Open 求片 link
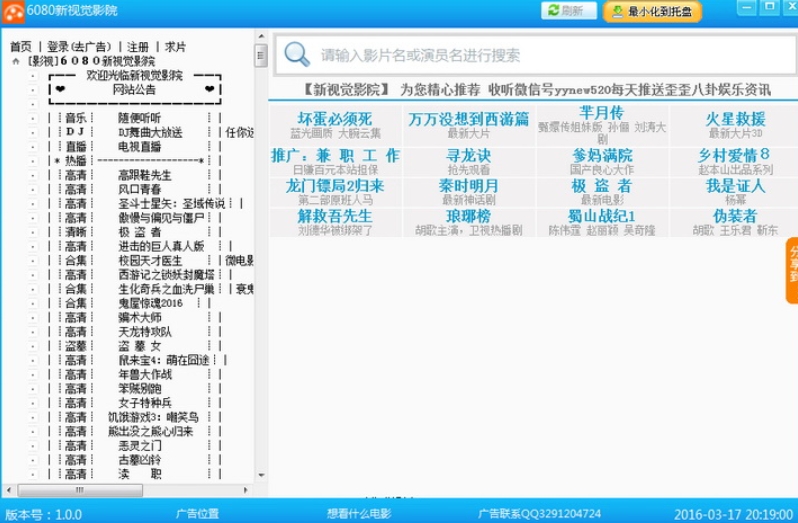The height and width of the screenshot is (523, 798). pos(175,47)
